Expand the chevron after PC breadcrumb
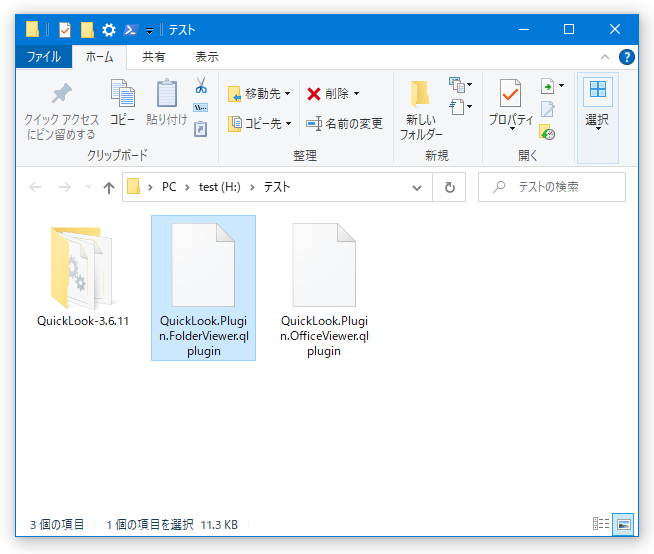654x554 pixels. (187, 187)
